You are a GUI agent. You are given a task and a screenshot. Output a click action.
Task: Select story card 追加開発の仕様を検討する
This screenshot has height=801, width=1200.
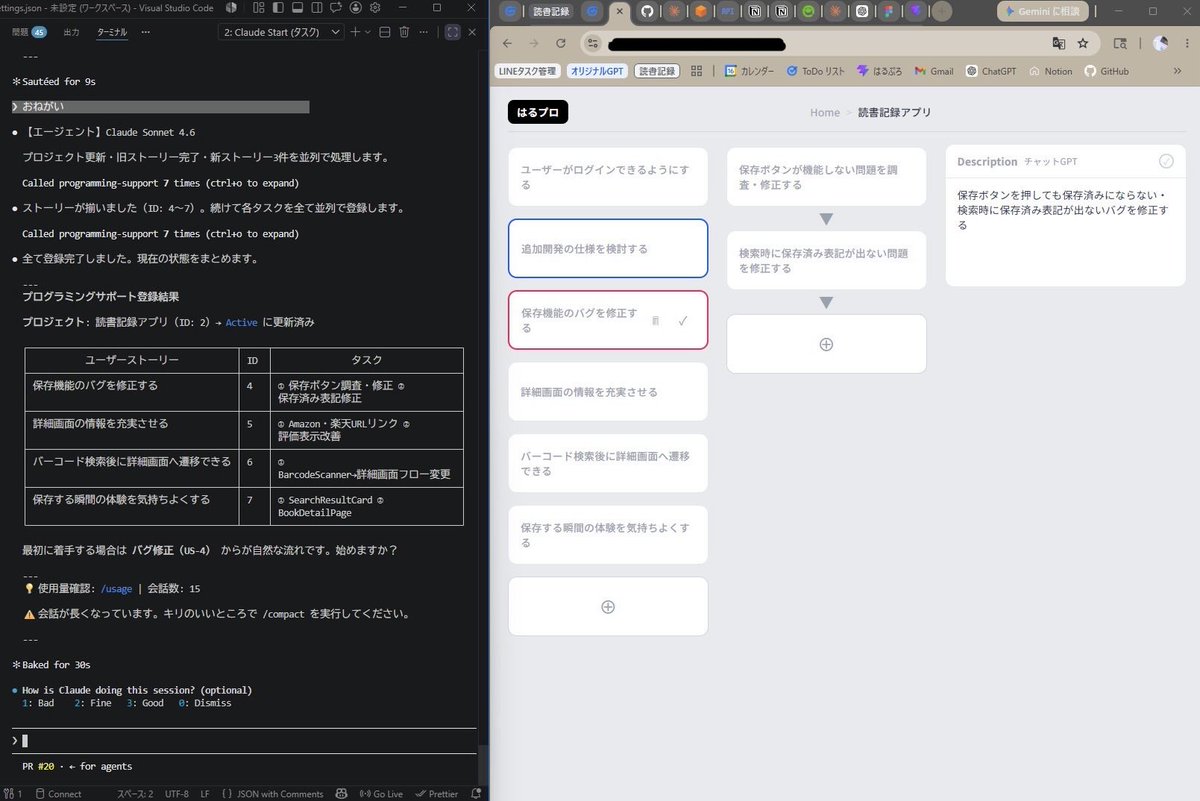(x=608, y=248)
